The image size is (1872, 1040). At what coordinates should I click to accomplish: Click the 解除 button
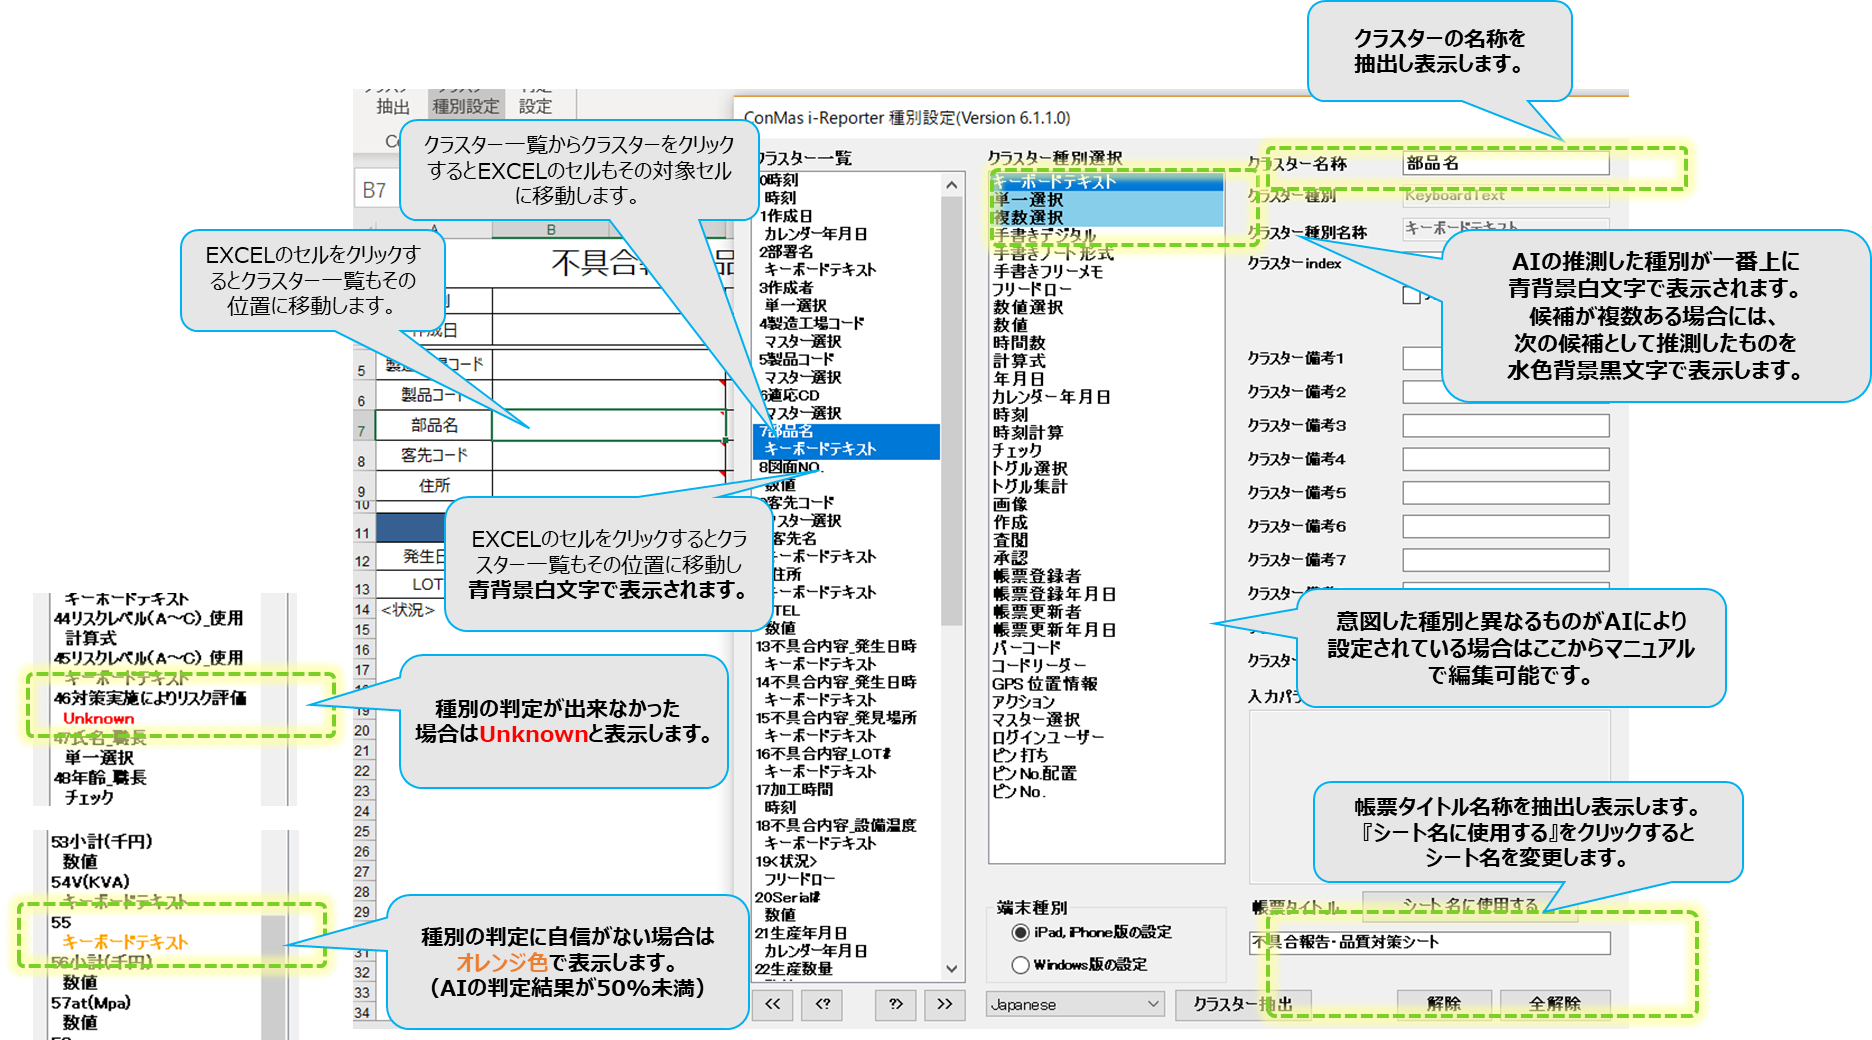[x=1444, y=1004]
